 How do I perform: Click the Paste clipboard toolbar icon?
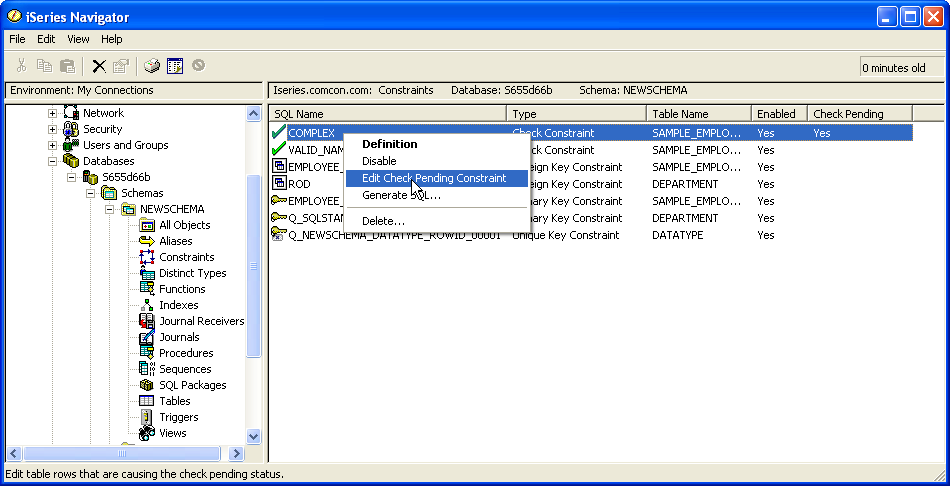coord(67,65)
